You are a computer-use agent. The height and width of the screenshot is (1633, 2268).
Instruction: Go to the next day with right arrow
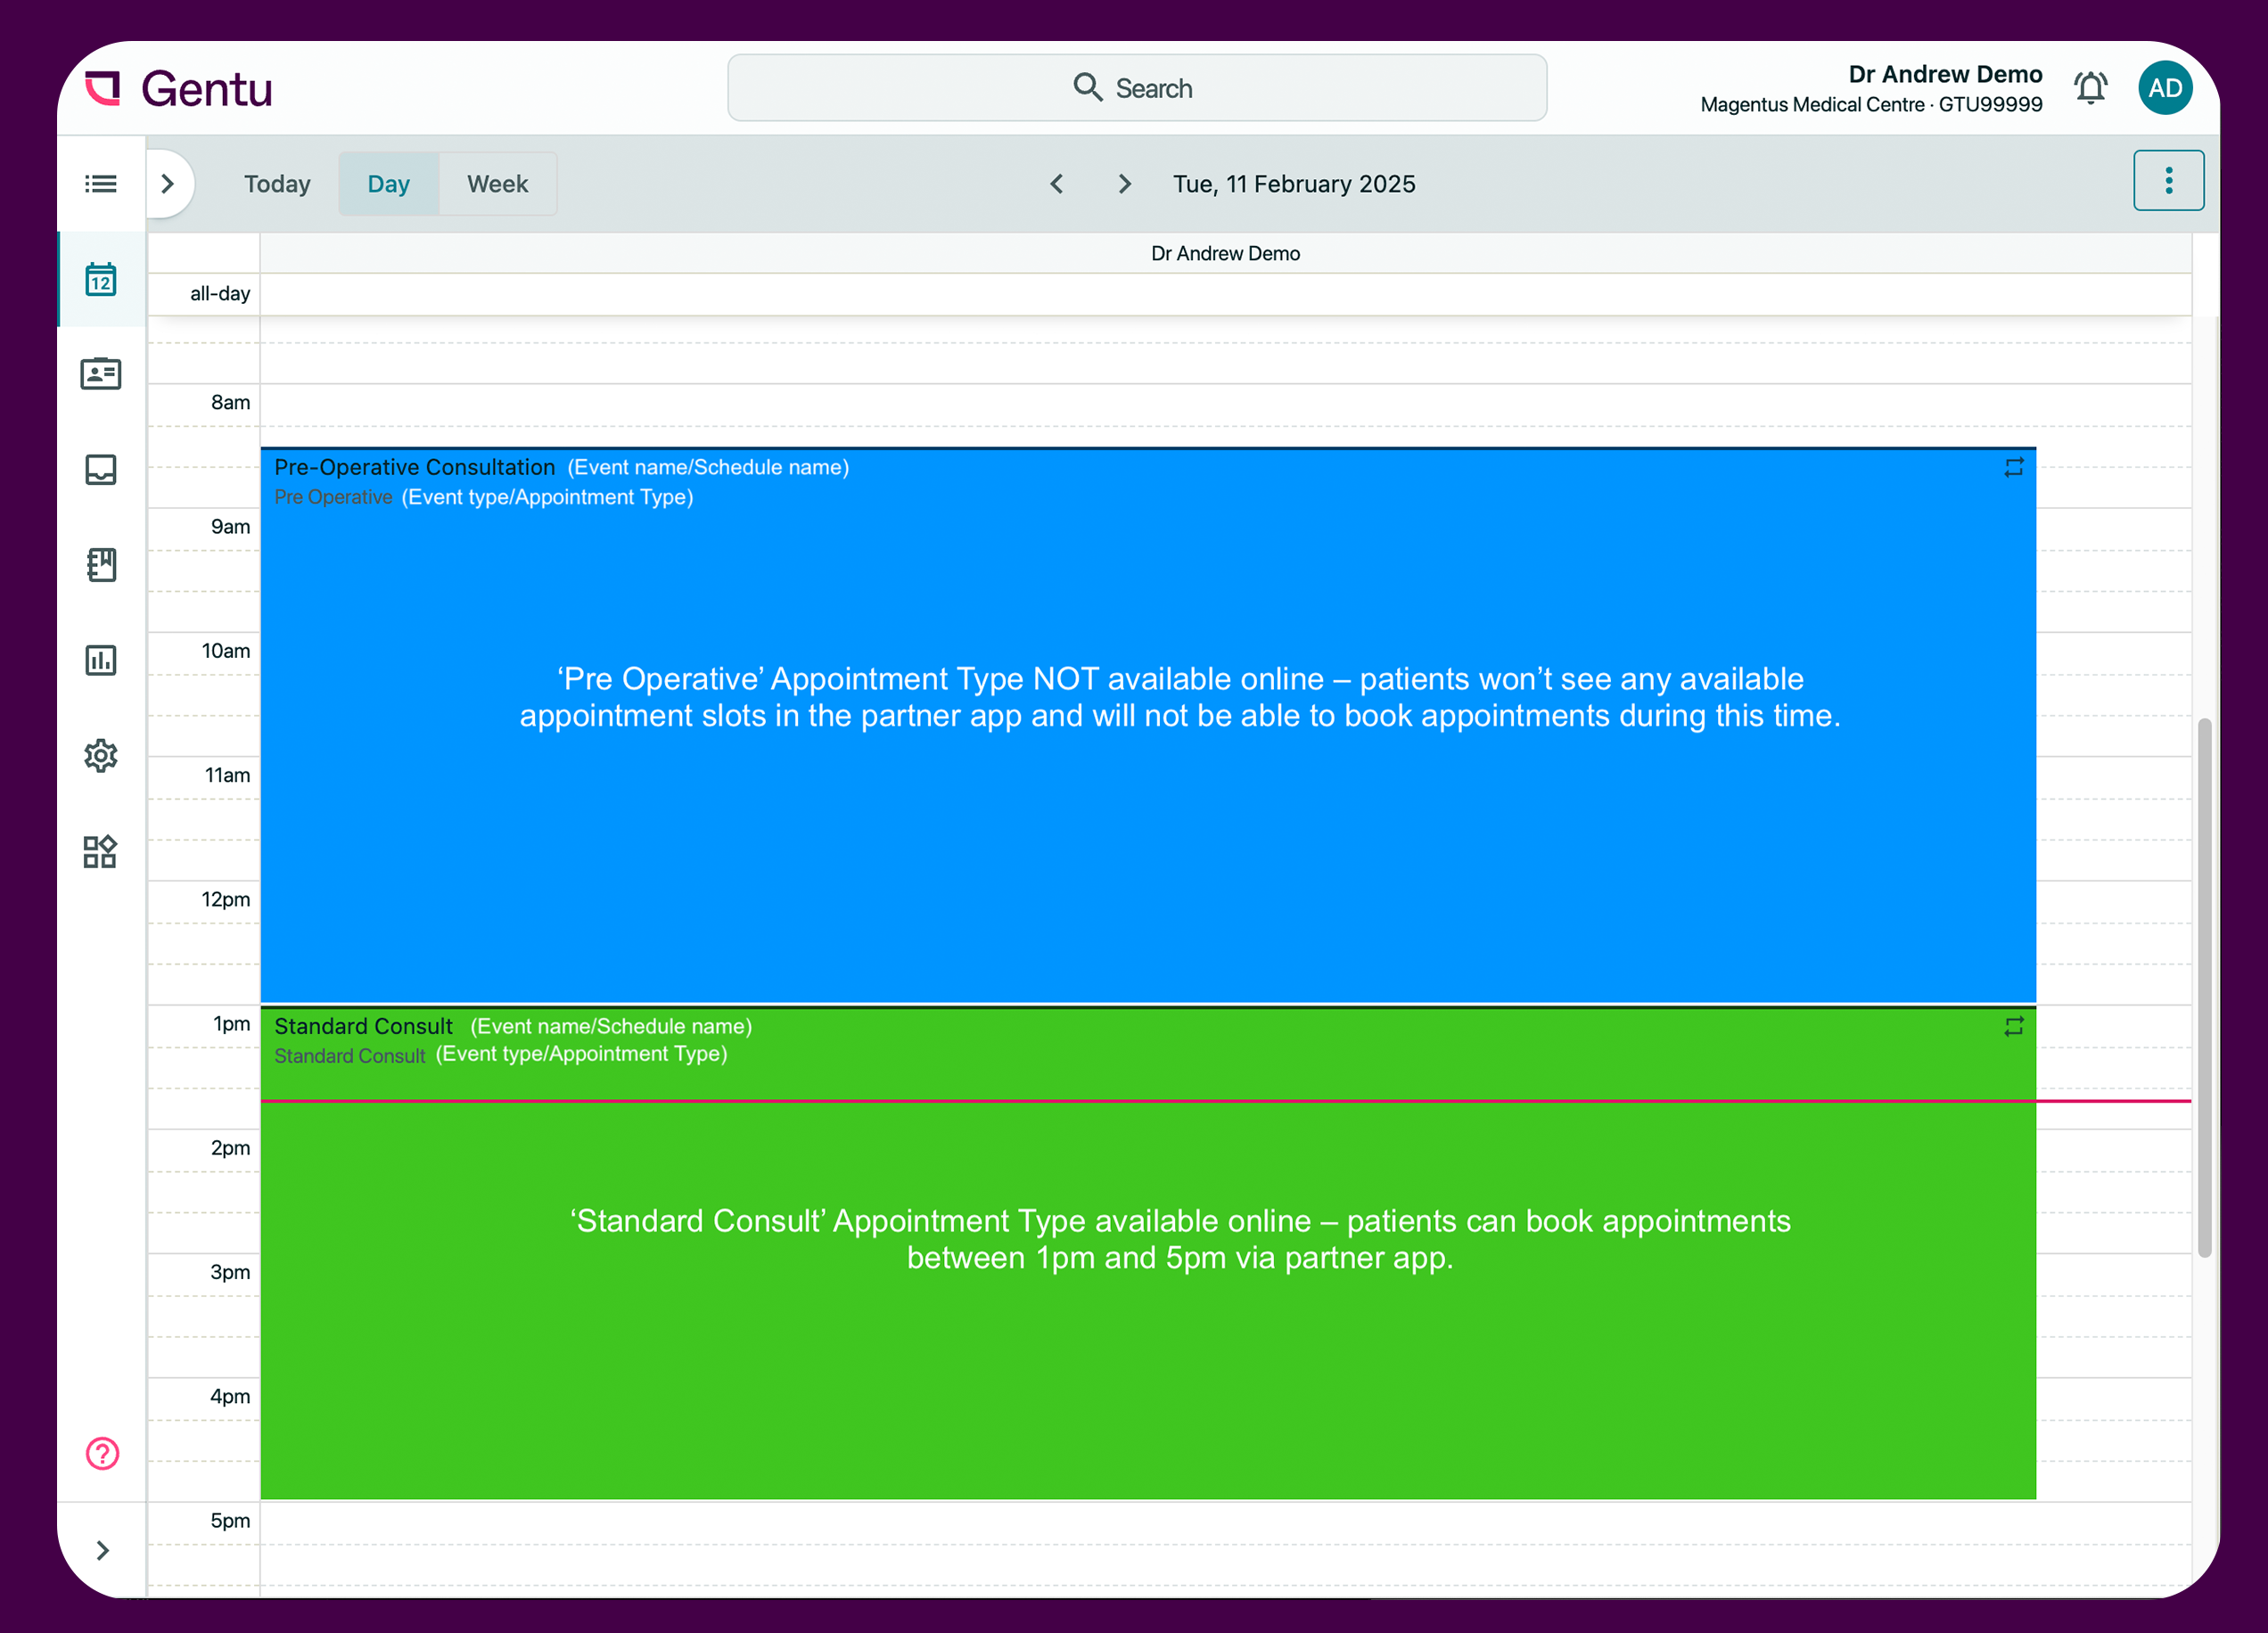[1124, 184]
